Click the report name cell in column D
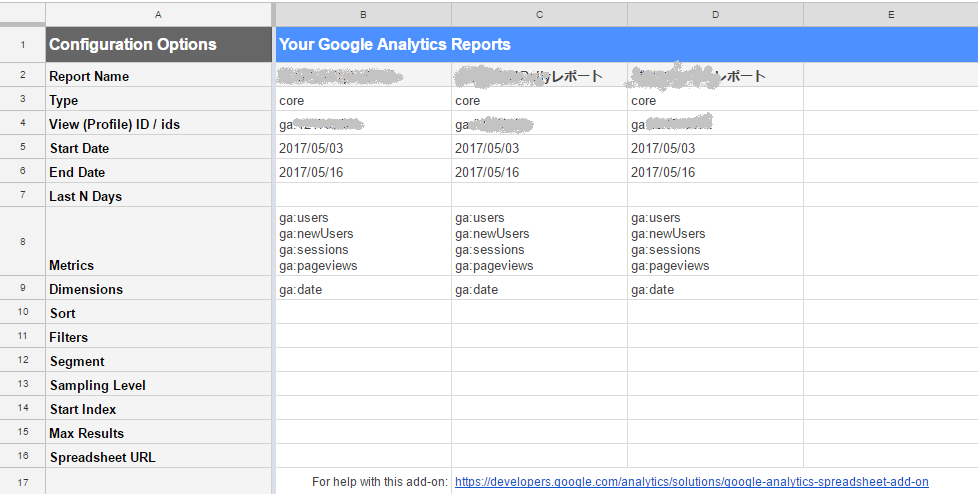 715,75
